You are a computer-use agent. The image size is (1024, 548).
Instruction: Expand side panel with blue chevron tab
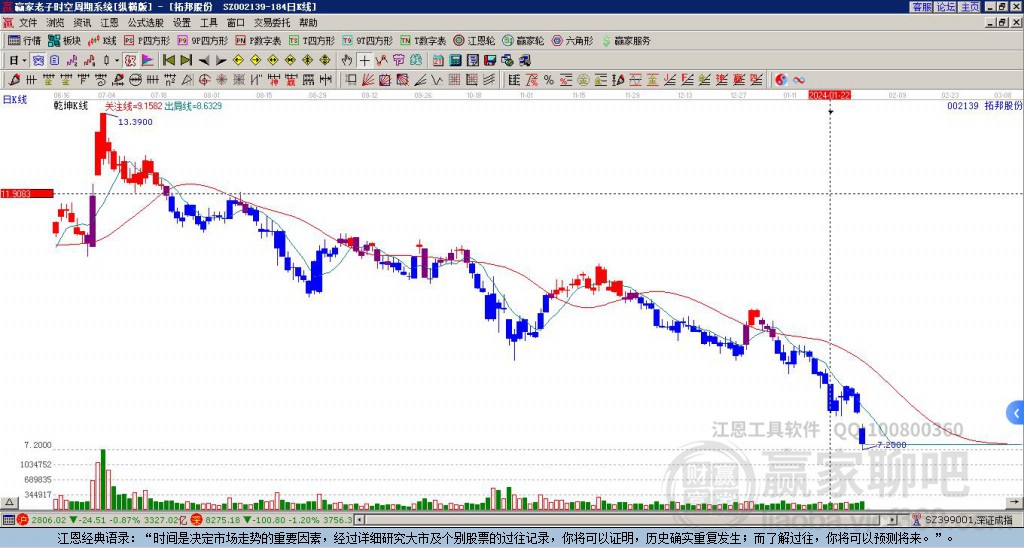pos(1016,413)
